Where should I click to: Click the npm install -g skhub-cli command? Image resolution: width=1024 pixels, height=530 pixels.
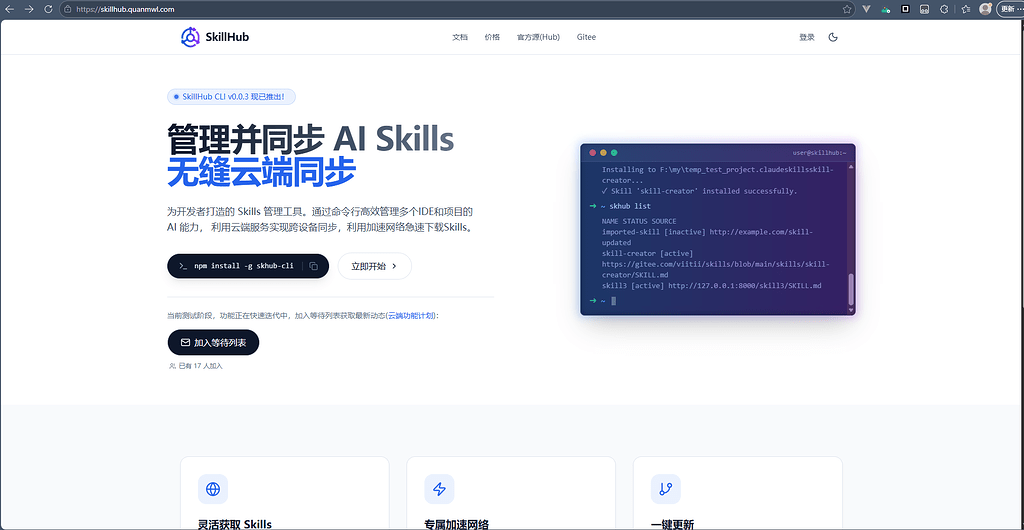coord(244,266)
